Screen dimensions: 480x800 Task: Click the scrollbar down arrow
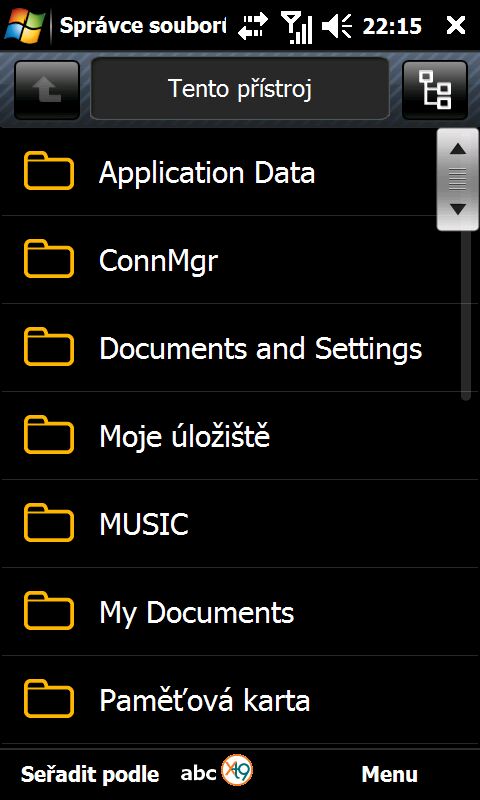point(459,209)
